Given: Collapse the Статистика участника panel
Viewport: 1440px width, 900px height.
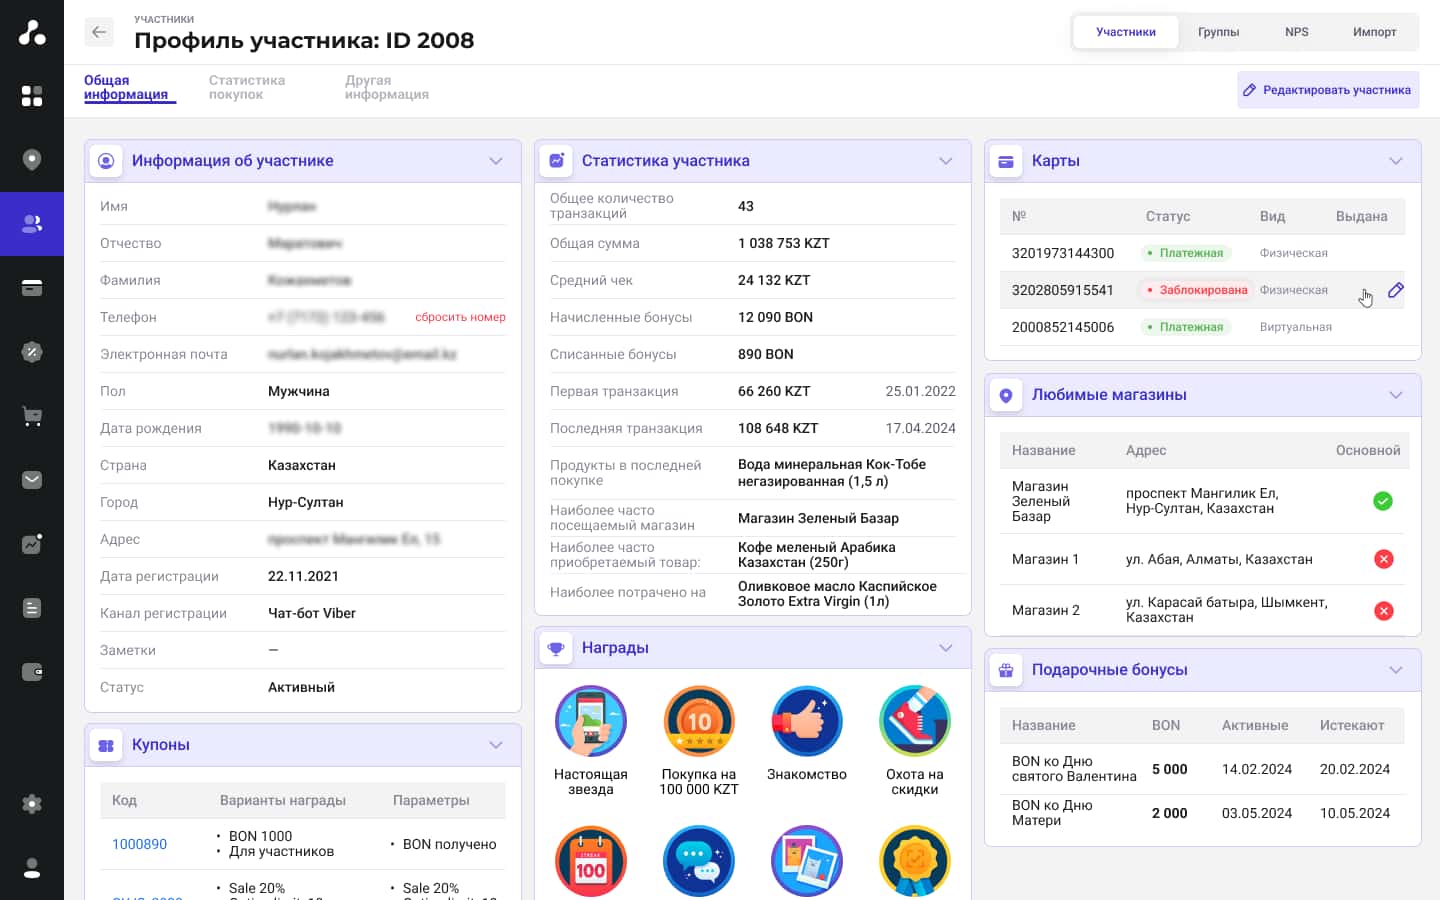Looking at the screenshot, I should click(946, 161).
